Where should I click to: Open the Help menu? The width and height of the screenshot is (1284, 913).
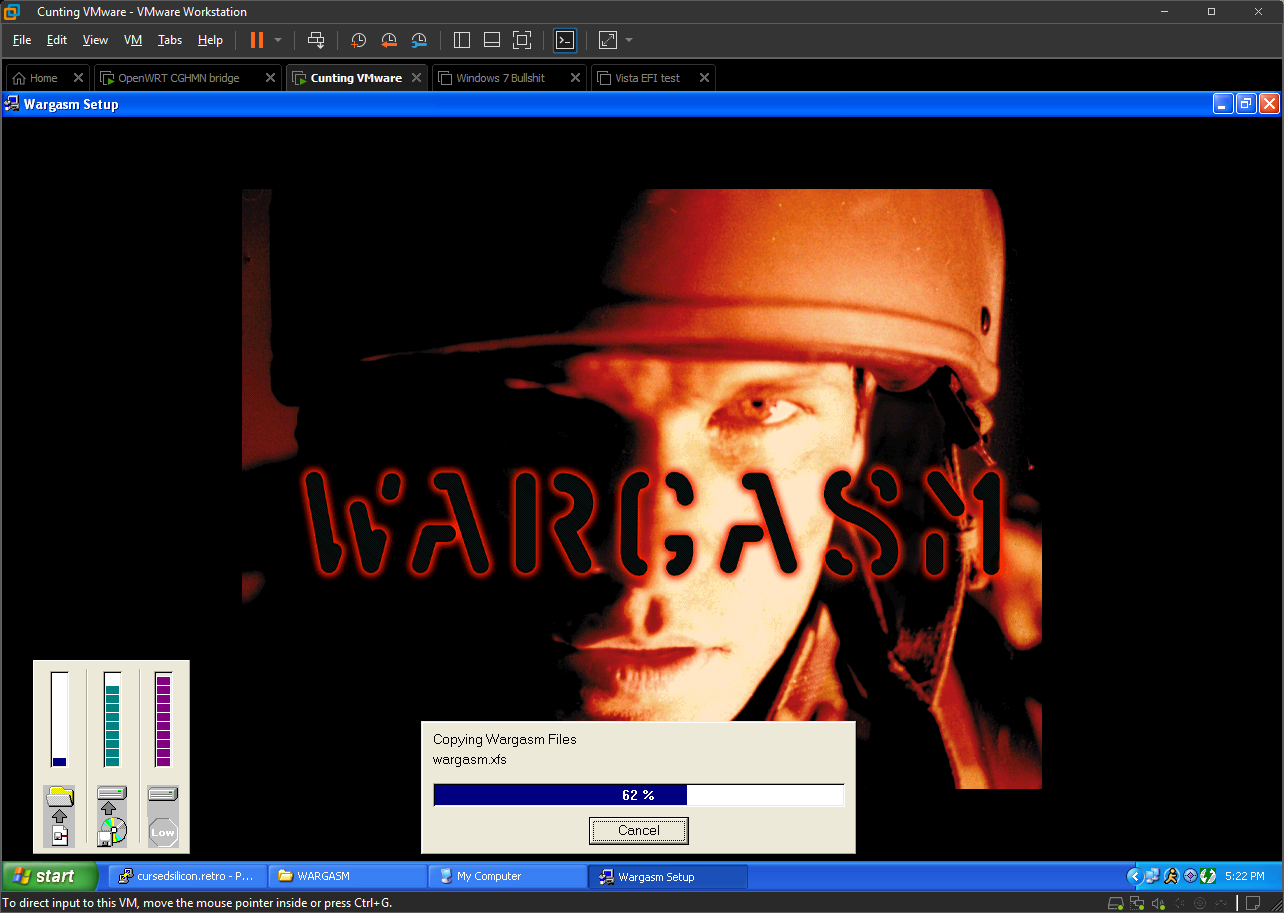(210, 40)
